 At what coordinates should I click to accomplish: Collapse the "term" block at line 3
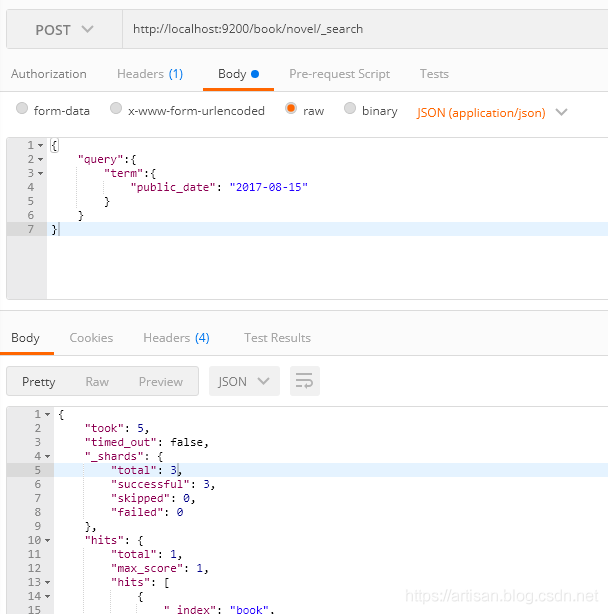point(40,174)
